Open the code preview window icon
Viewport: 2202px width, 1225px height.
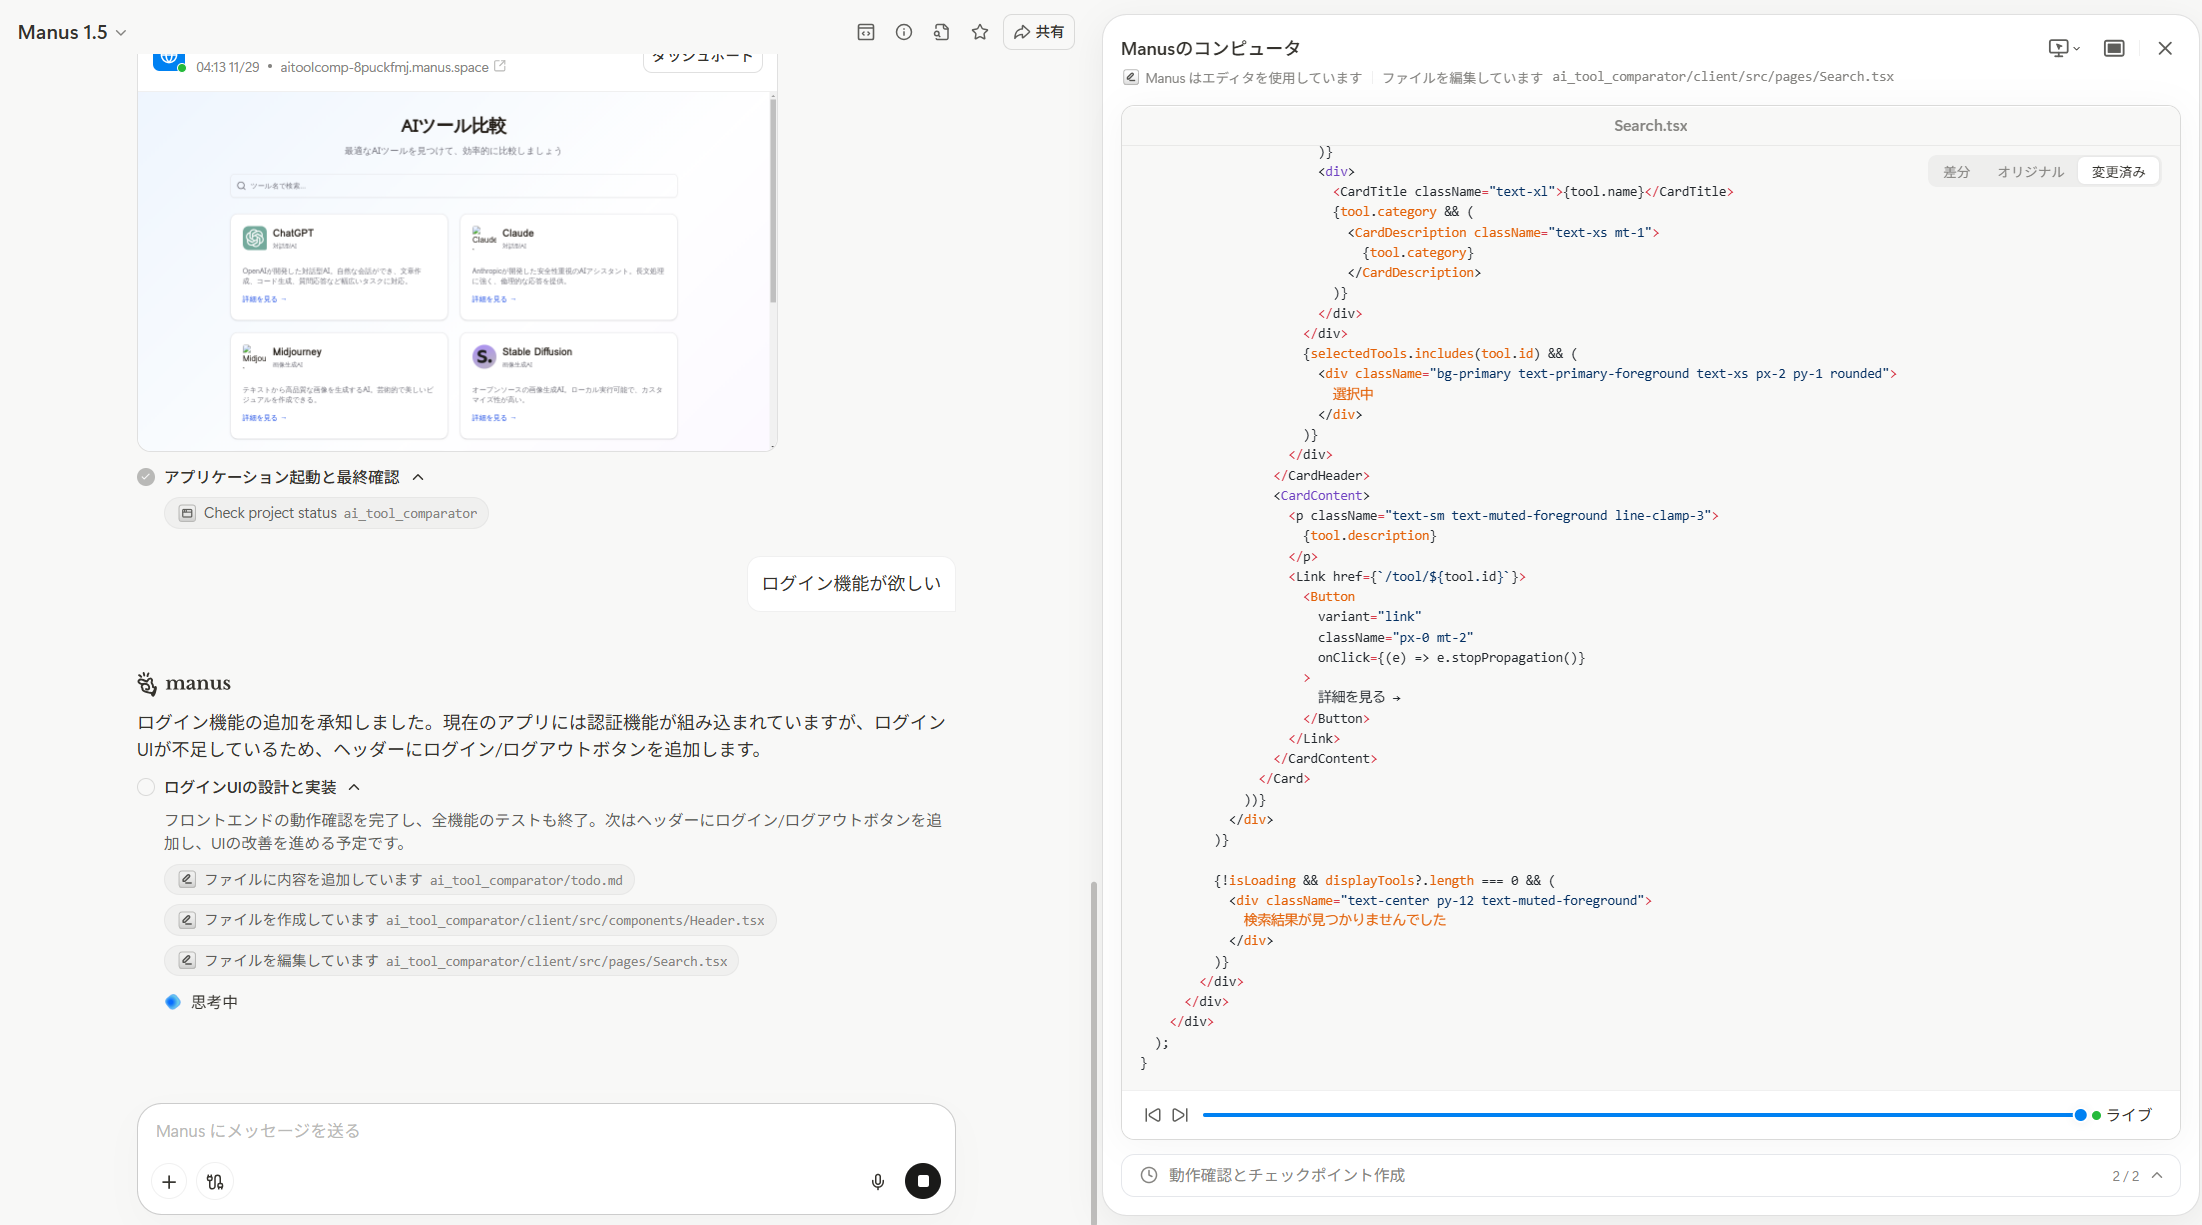(x=866, y=32)
